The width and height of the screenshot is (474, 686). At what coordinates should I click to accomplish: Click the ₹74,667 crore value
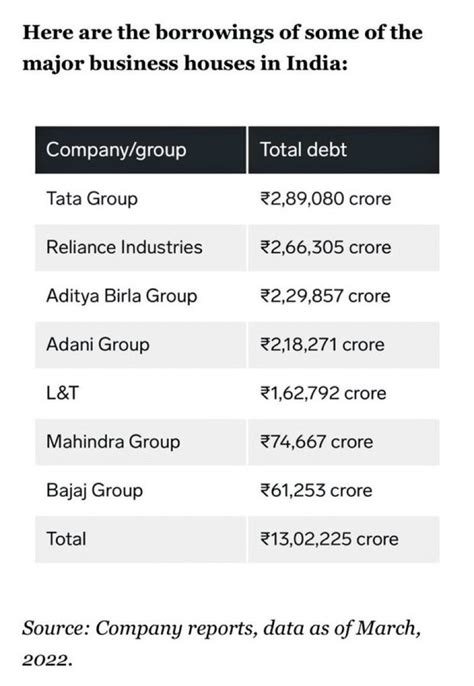316,442
